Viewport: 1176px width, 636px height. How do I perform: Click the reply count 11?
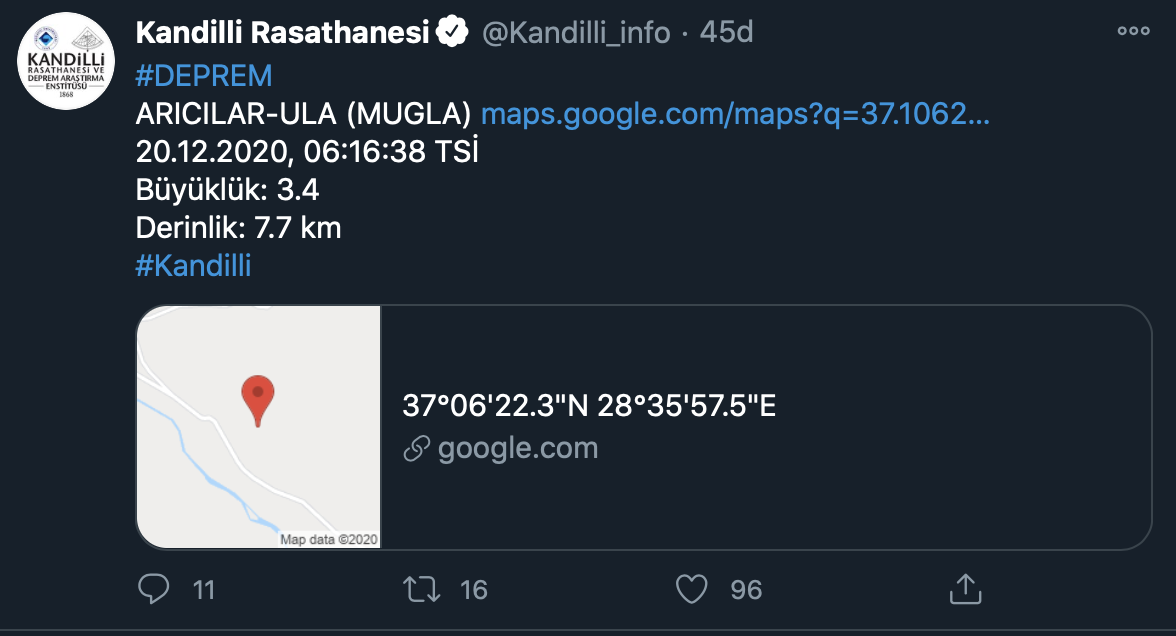click(204, 590)
